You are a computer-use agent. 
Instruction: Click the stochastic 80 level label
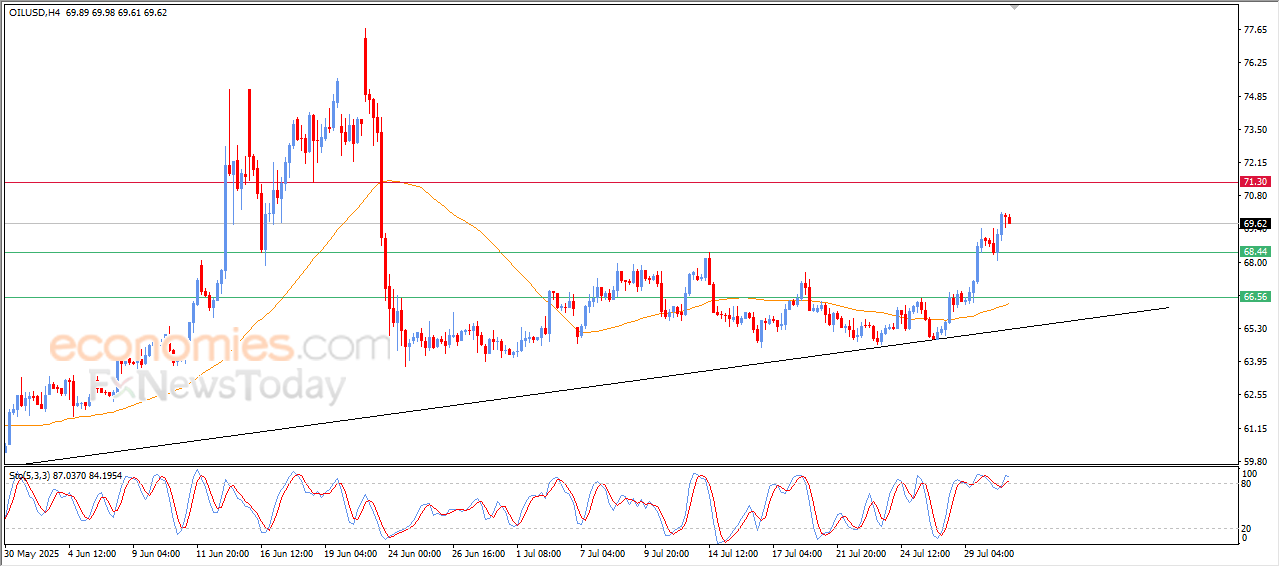tap(1246, 484)
